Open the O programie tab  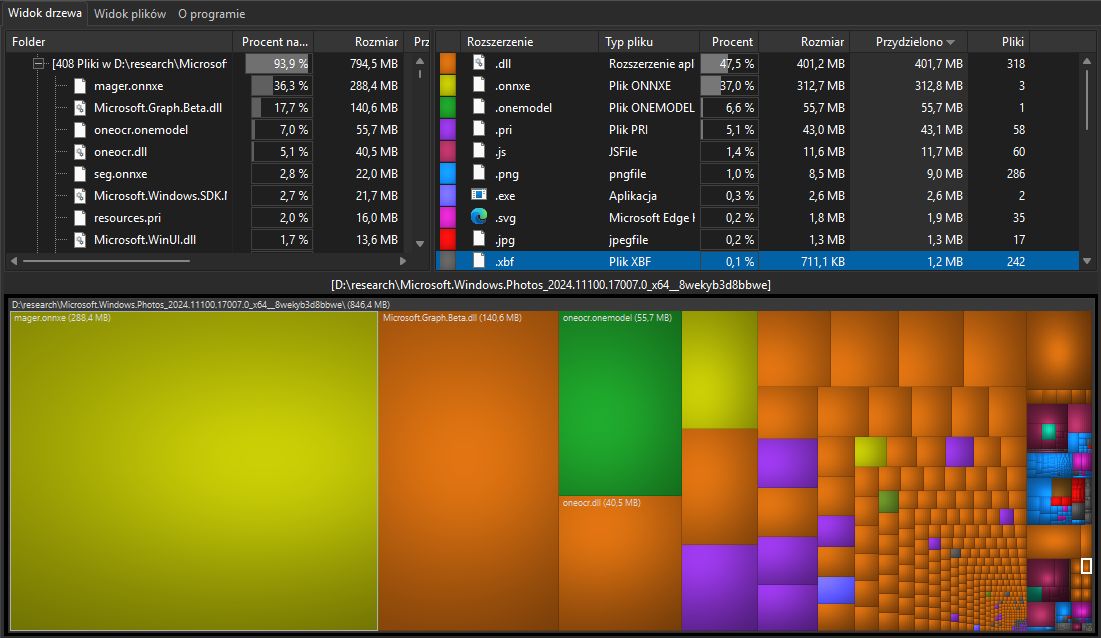[x=211, y=13]
